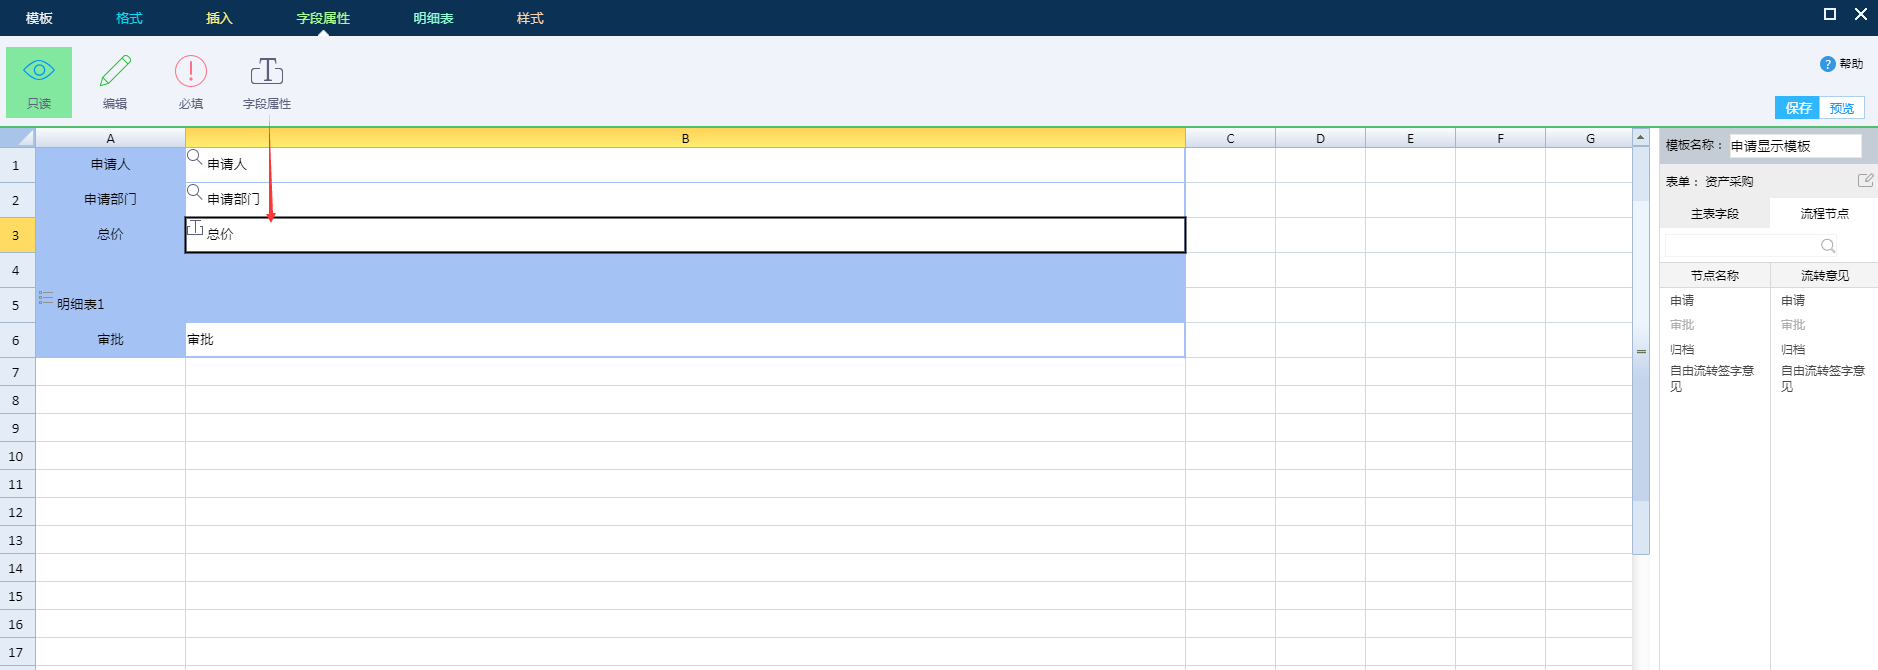The image size is (1878, 670).
Task: Click the spreadsheet scrollbar up arrow
Action: tap(1640, 138)
